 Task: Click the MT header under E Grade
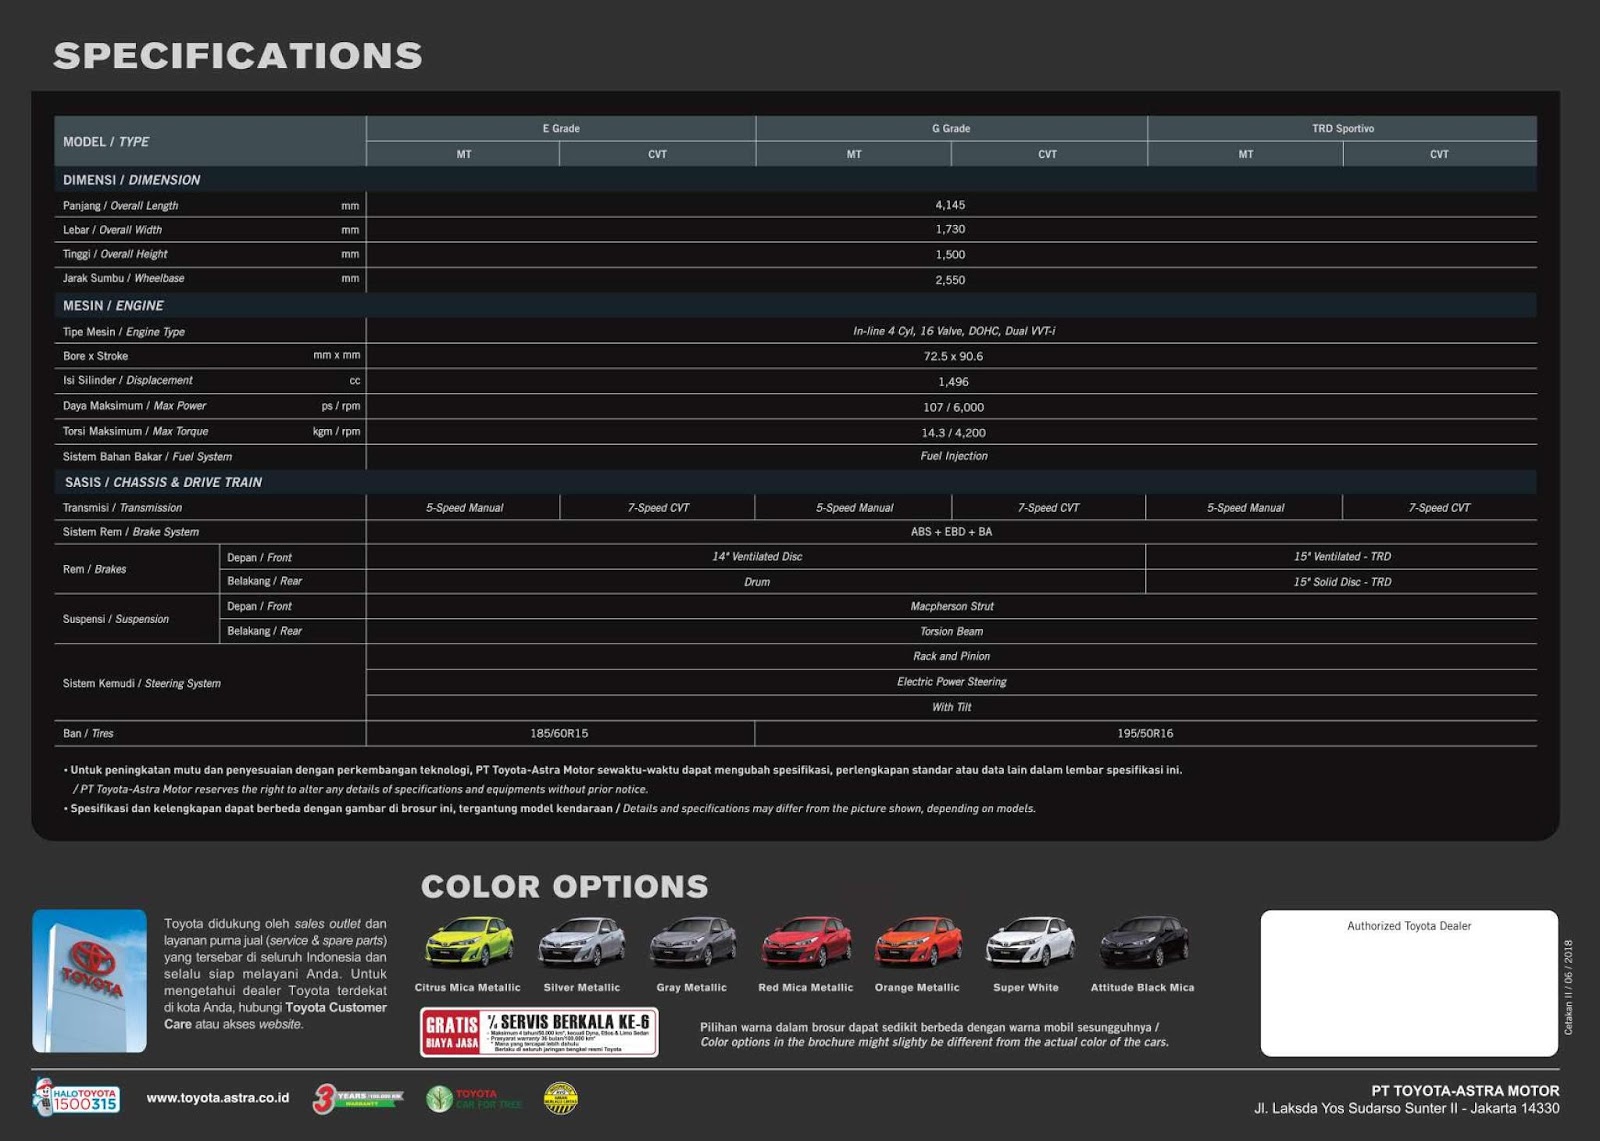(464, 154)
